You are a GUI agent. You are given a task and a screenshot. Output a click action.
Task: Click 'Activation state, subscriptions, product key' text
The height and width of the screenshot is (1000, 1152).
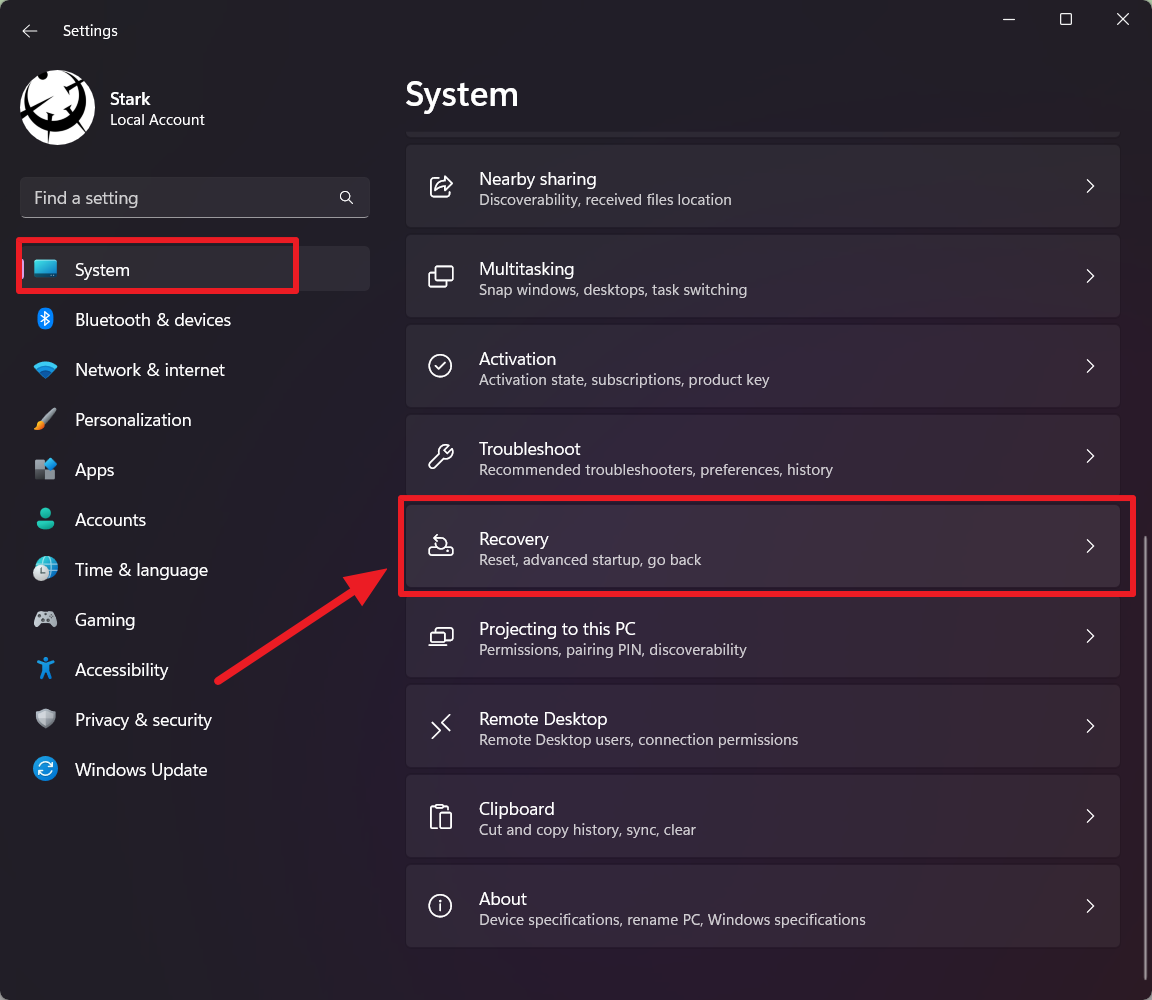(624, 380)
